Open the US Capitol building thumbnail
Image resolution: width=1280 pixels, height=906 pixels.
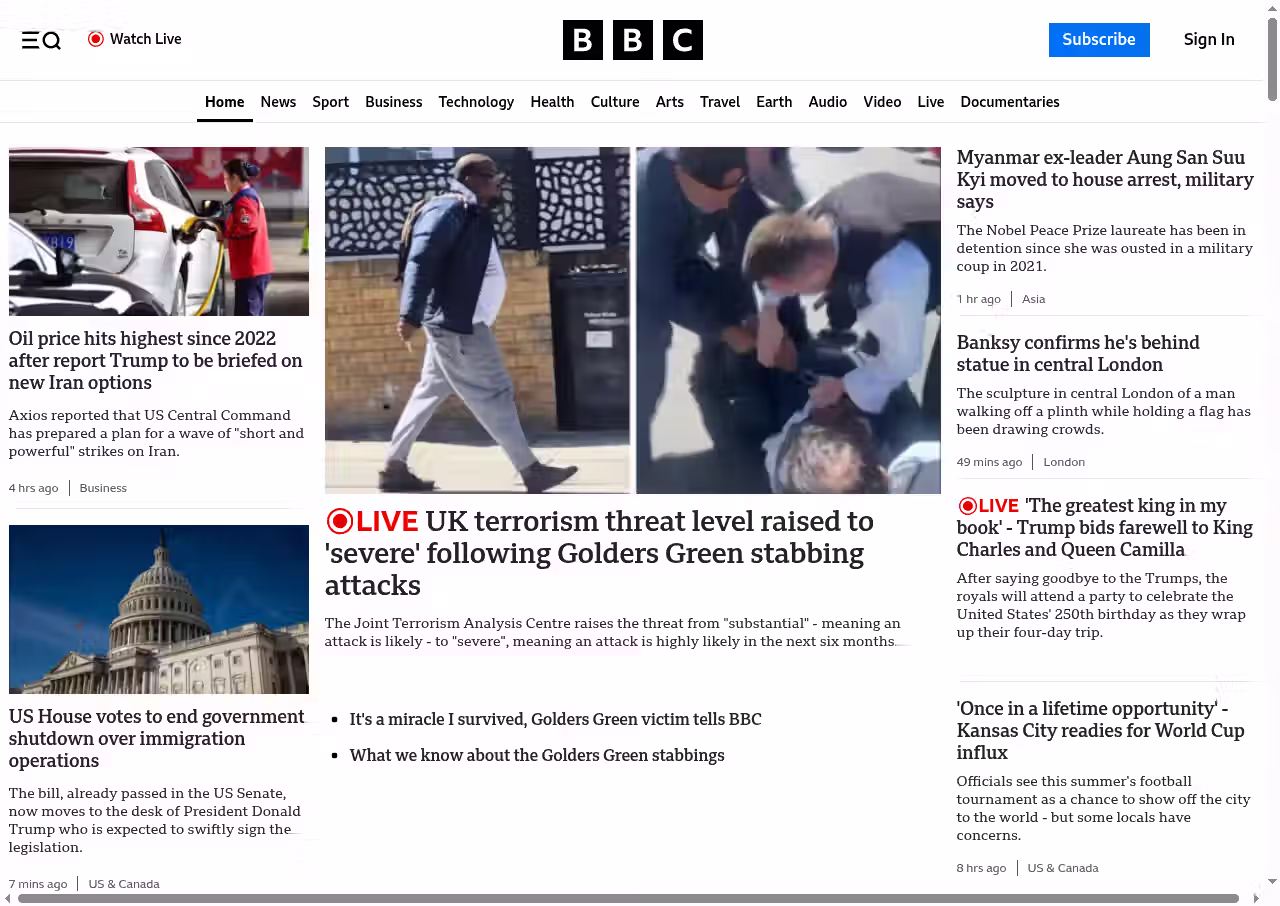pos(159,609)
